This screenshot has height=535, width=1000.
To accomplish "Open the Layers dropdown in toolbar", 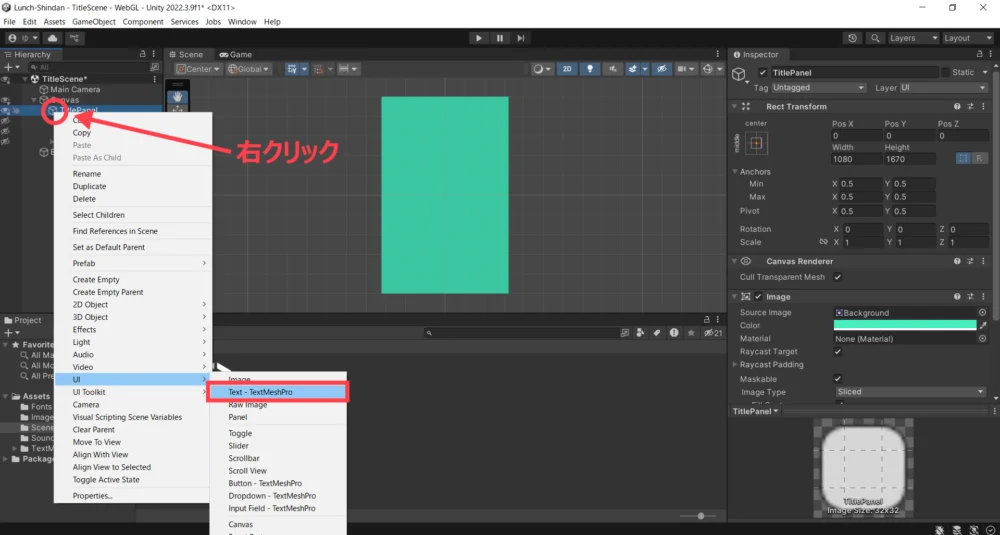I will click(914, 38).
